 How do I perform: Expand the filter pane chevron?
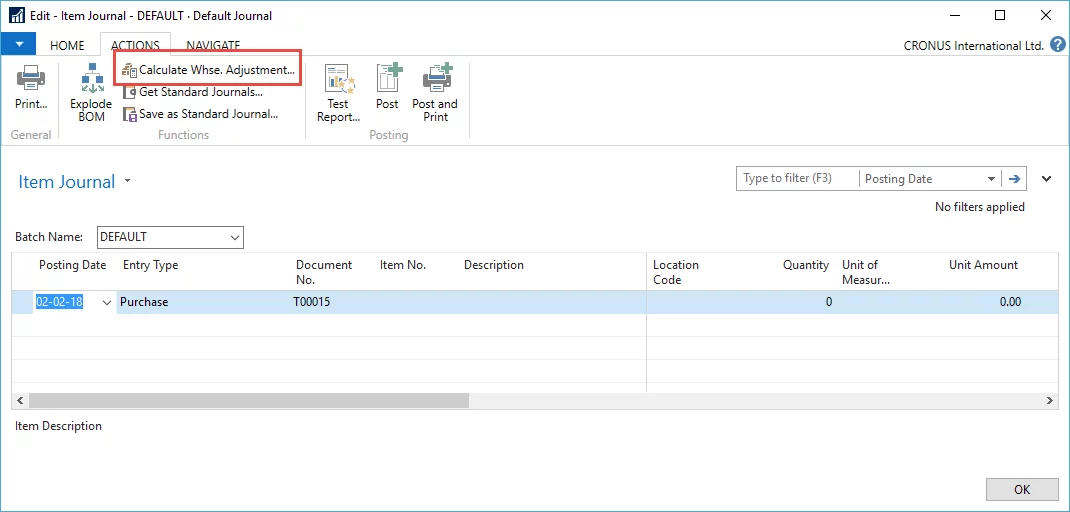click(x=1047, y=179)
